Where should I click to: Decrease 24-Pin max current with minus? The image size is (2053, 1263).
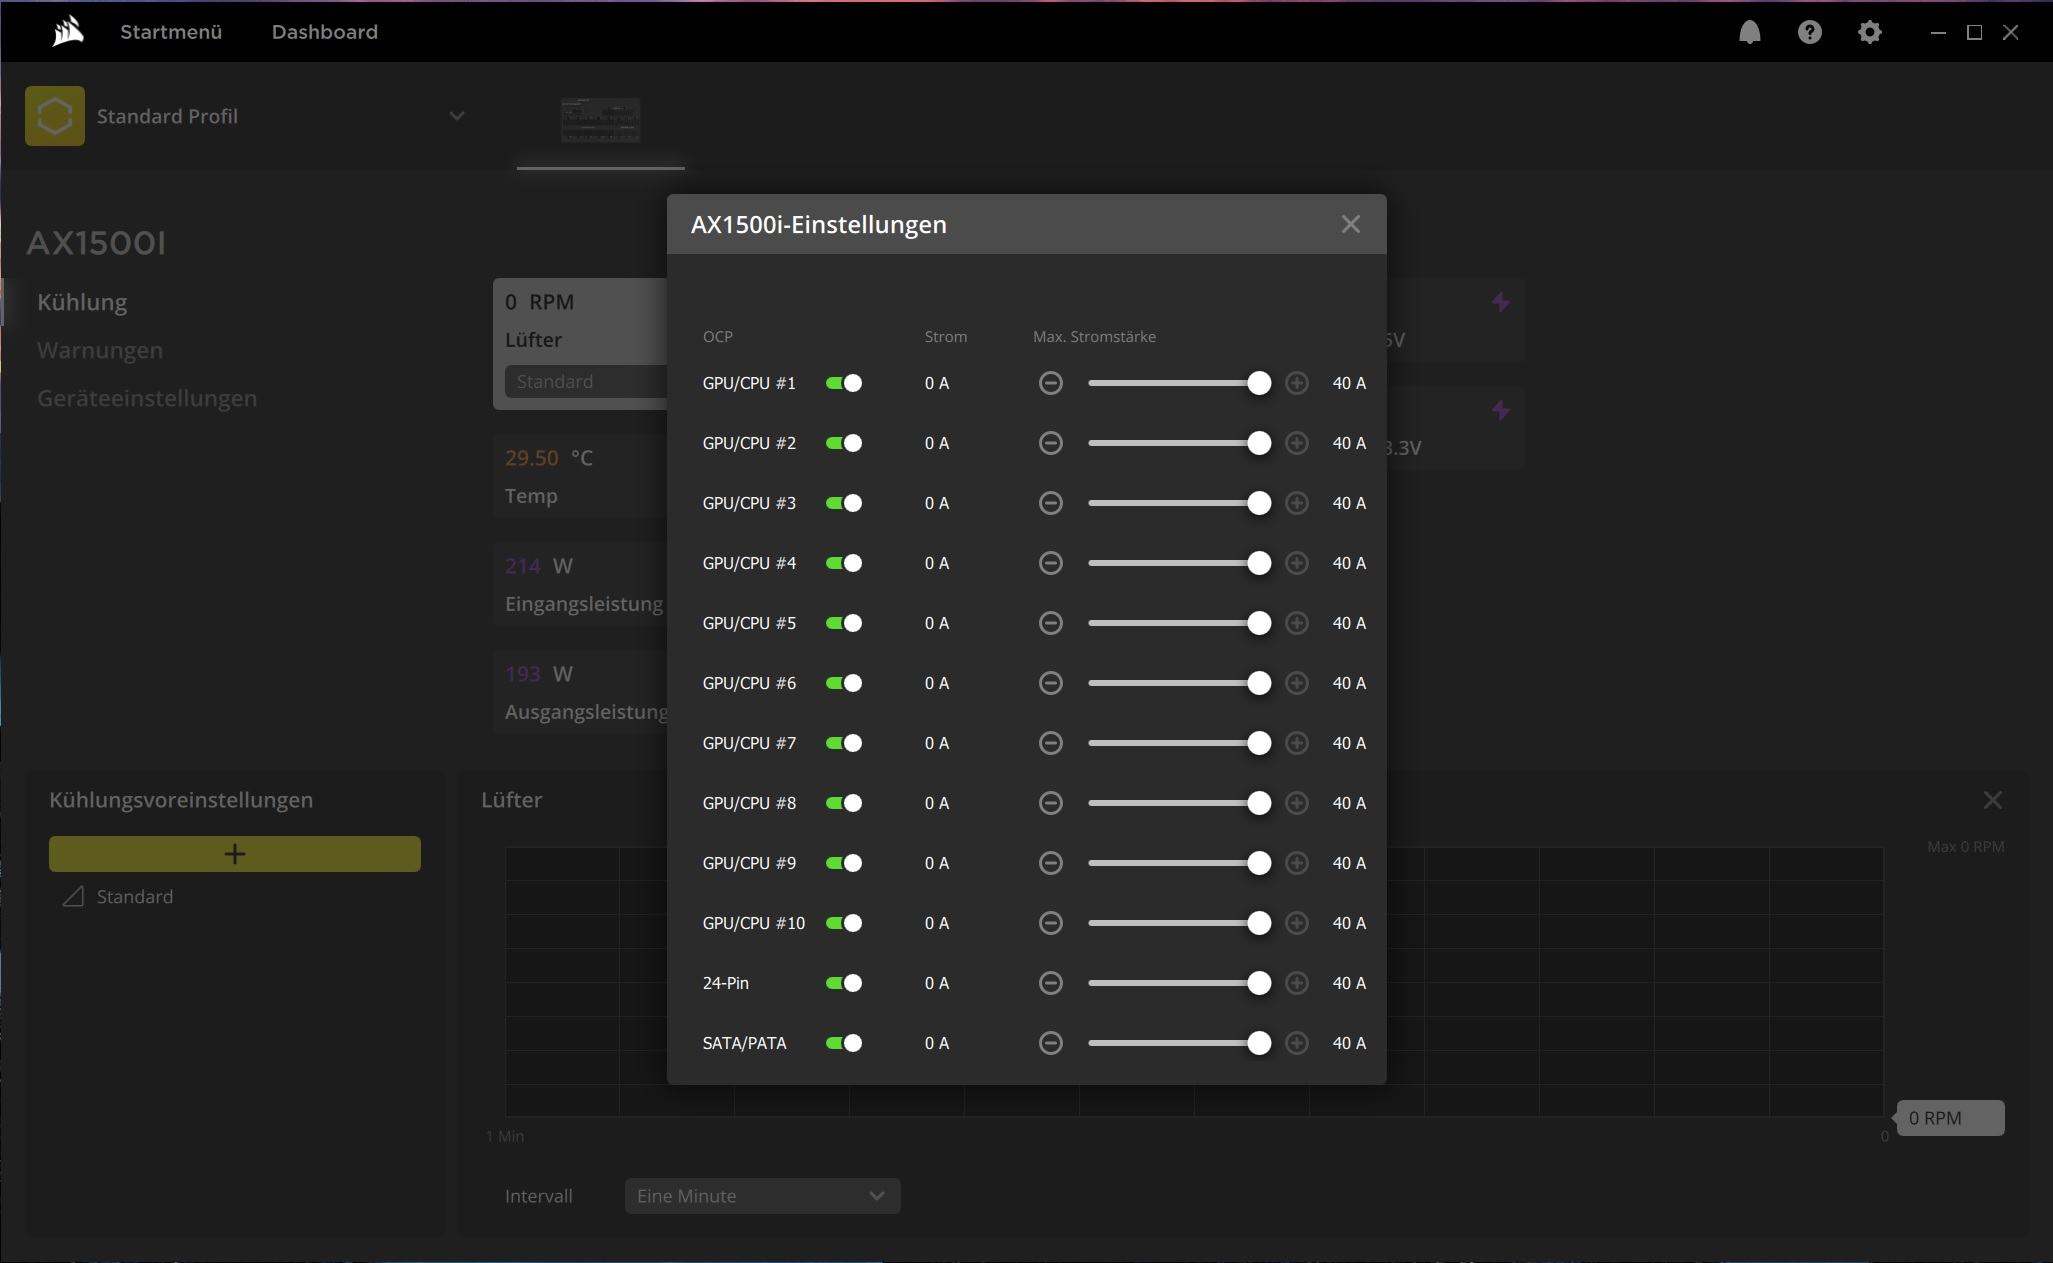pos(1050,983)
